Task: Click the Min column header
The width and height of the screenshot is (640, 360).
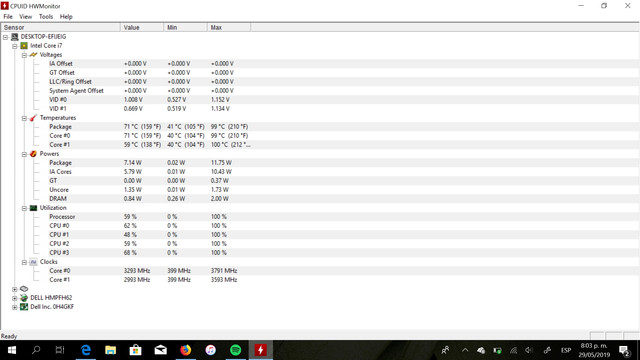Action: [185, 27]
